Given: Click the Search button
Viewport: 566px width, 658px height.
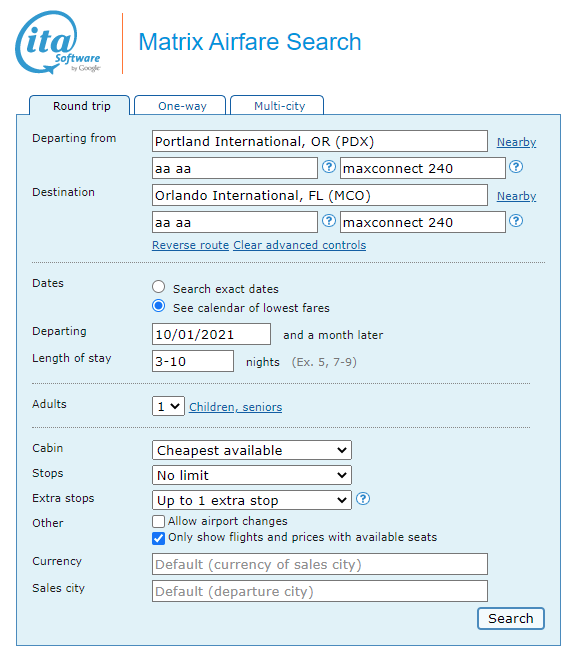Looking at the screenshot, I should [x=511, y=618].
